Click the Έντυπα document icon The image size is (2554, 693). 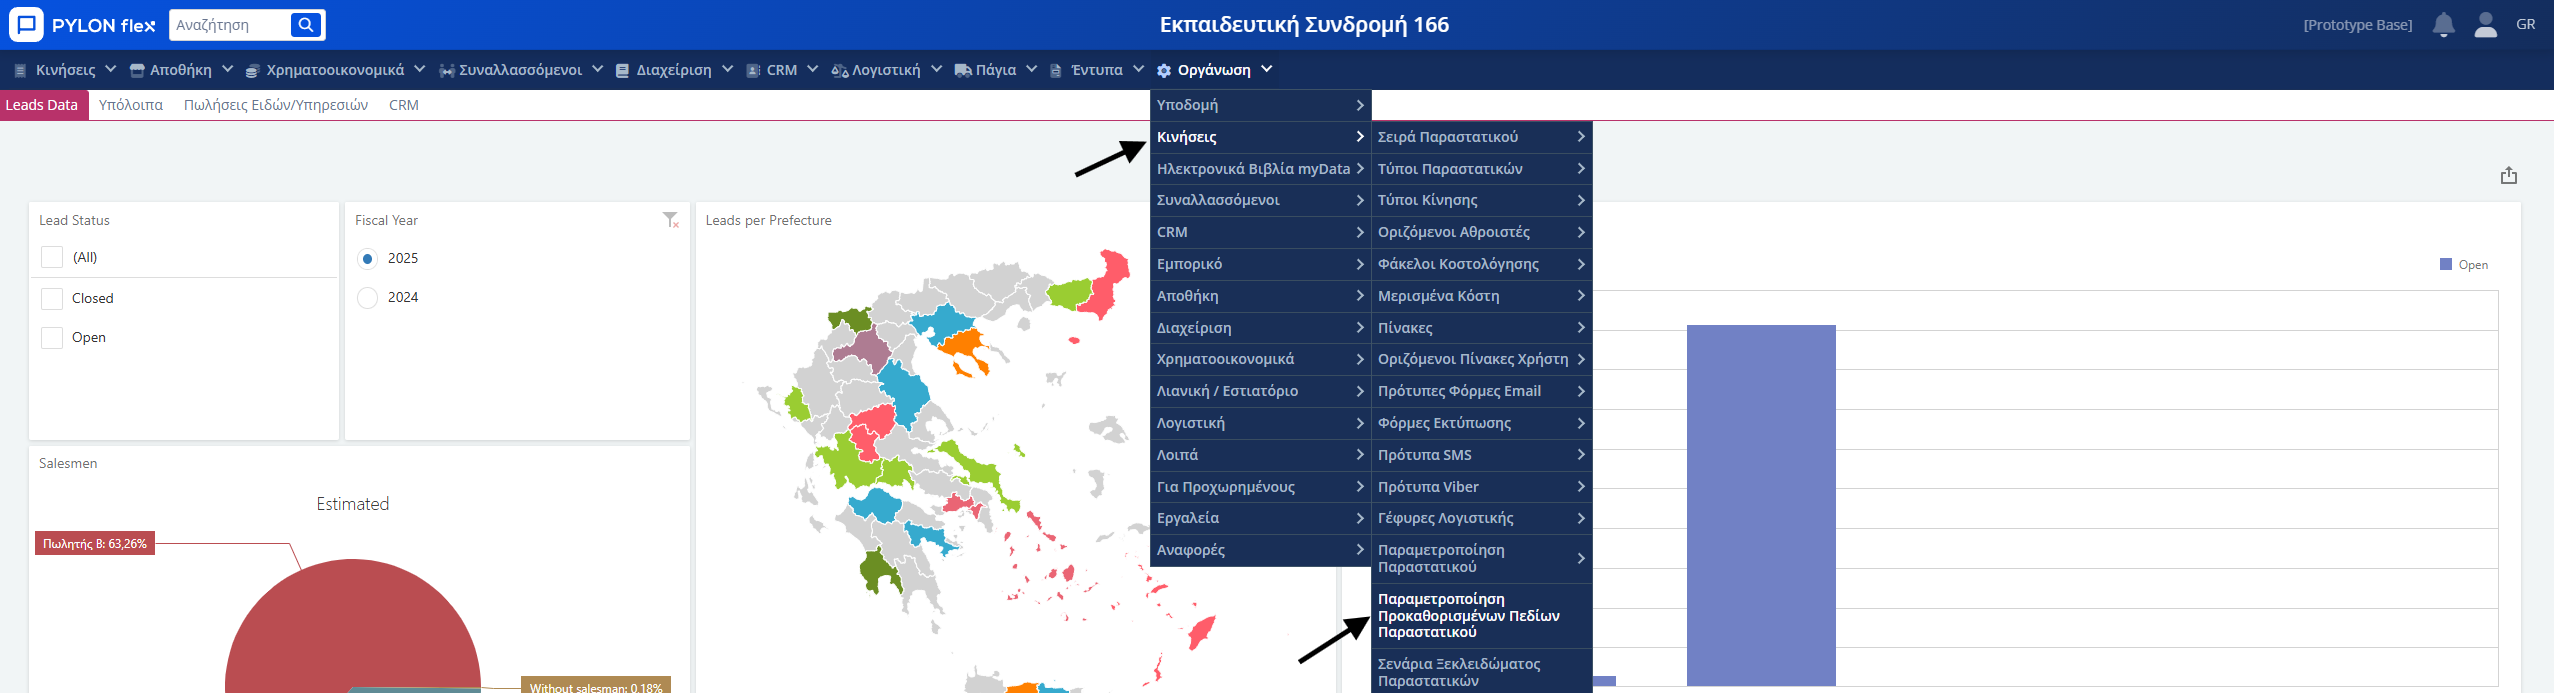coord(1055,71)
